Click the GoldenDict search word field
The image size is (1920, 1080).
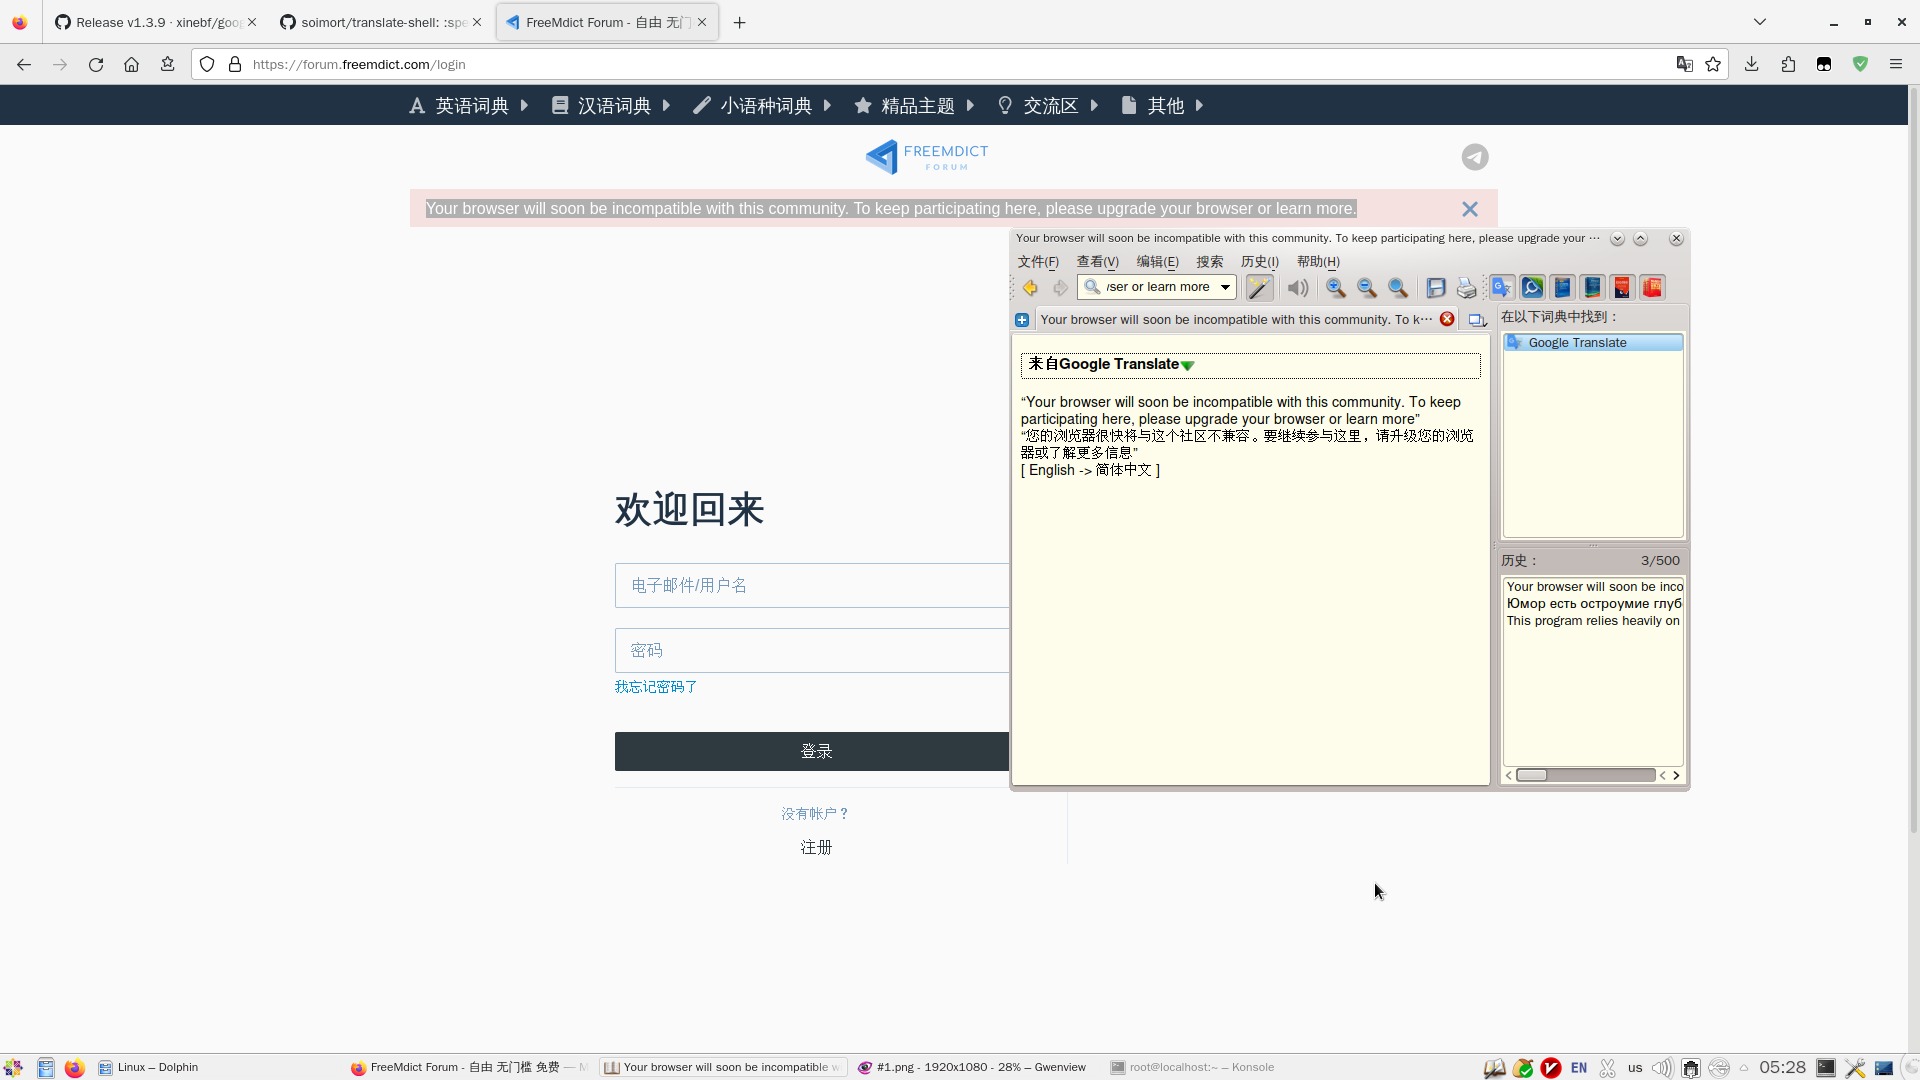pos(1158,287)
